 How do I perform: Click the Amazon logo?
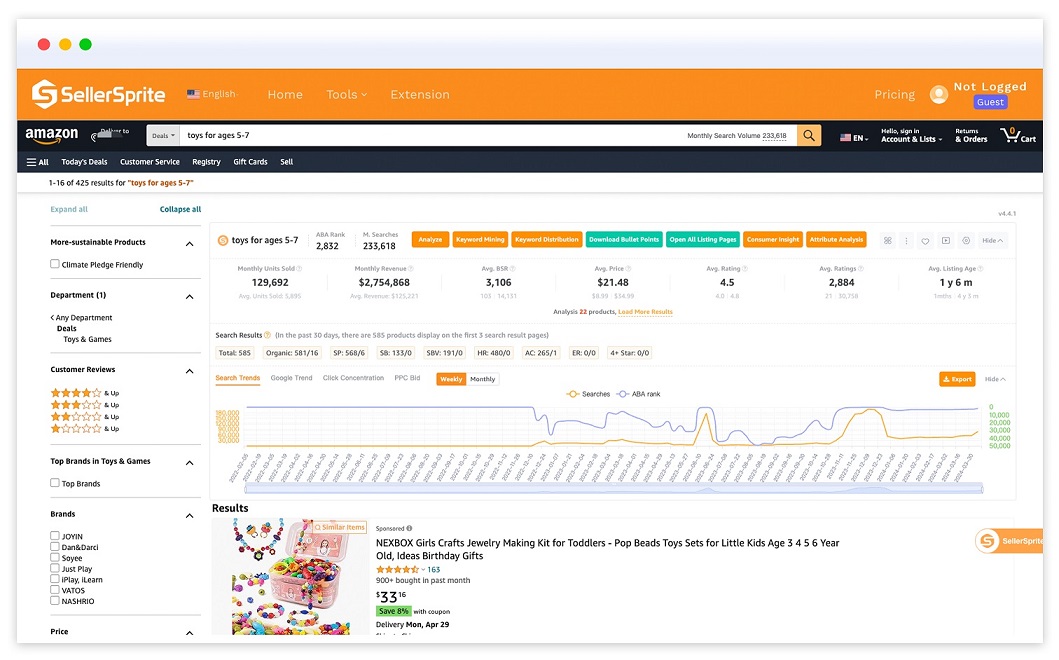(52, 135)
